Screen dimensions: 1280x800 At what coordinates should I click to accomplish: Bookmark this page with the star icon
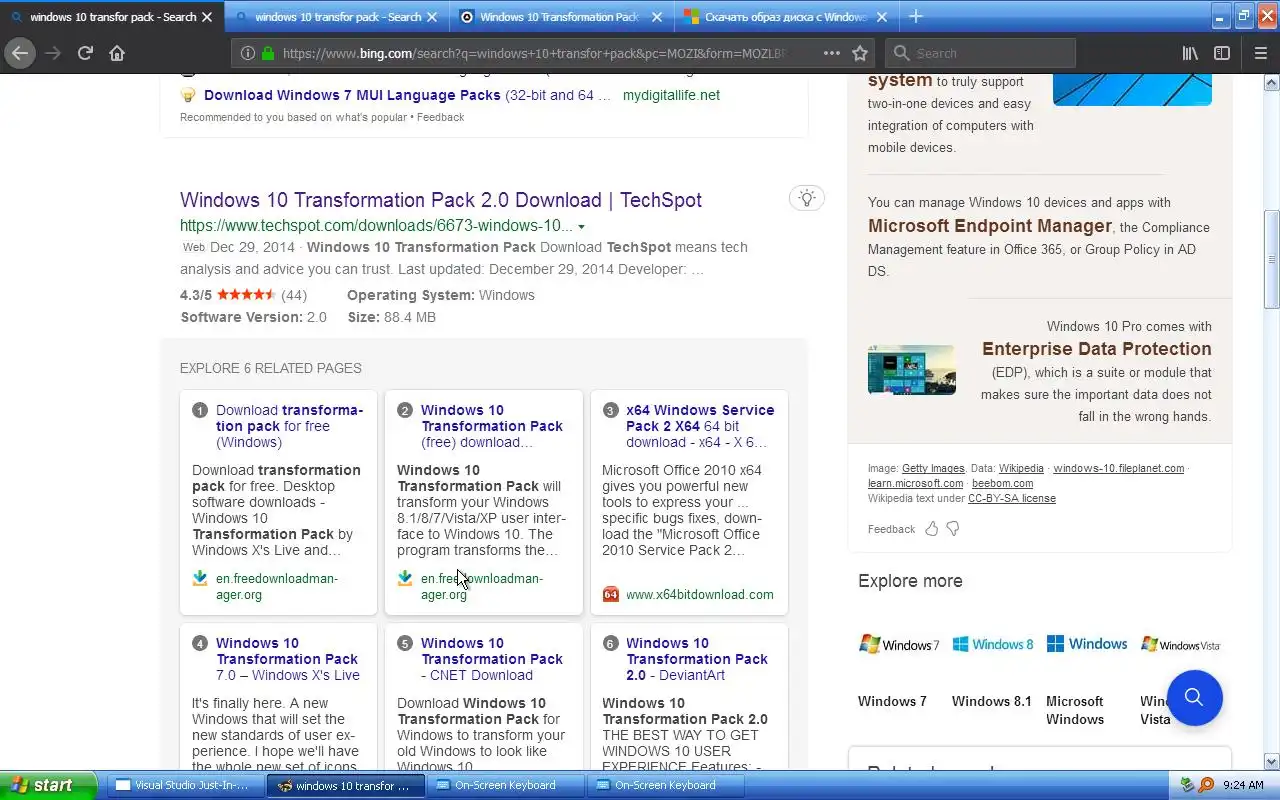[860, 53]
